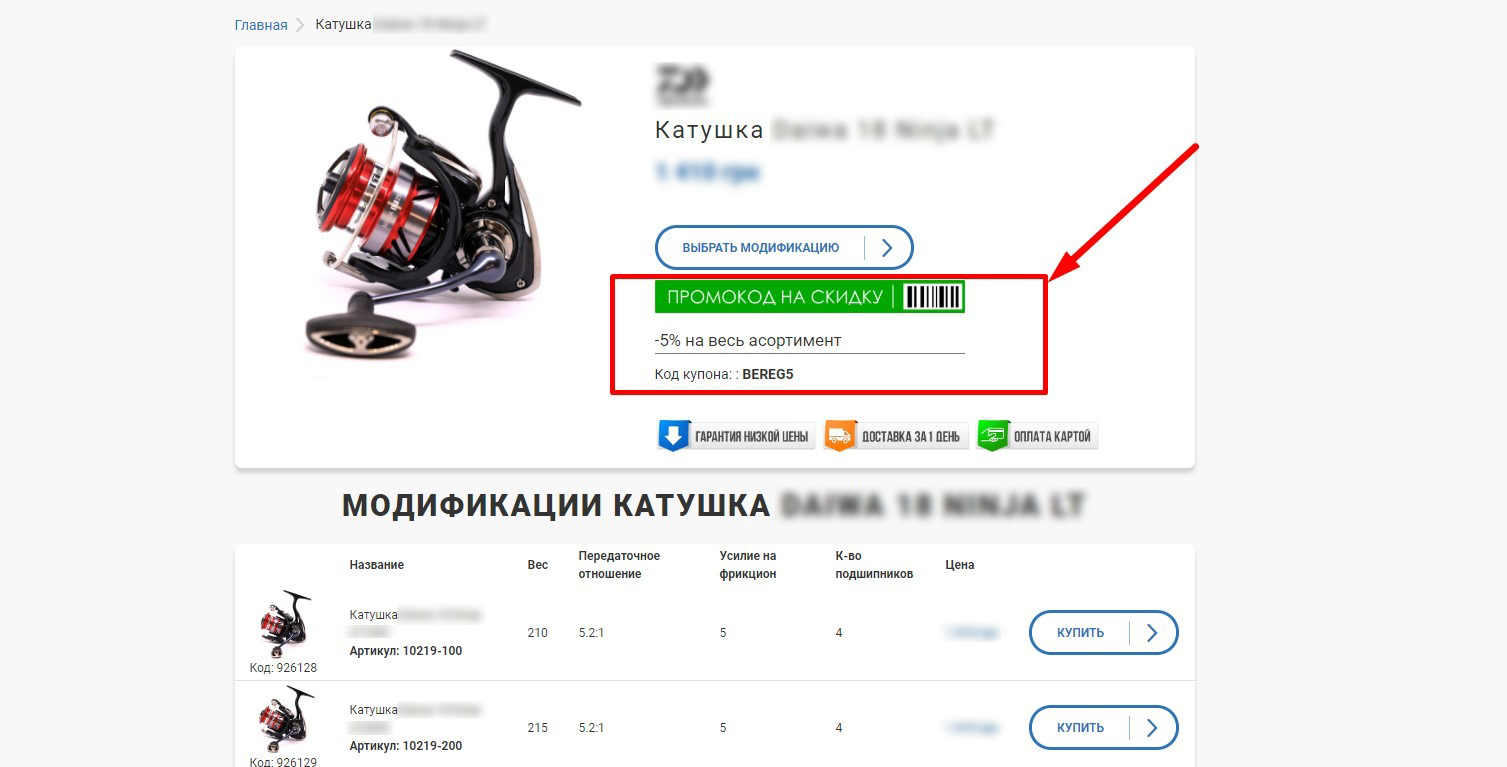Click the Выбрать модификацию button
Viewport: 1507px width, 767px height.
(x=784, y=248)
